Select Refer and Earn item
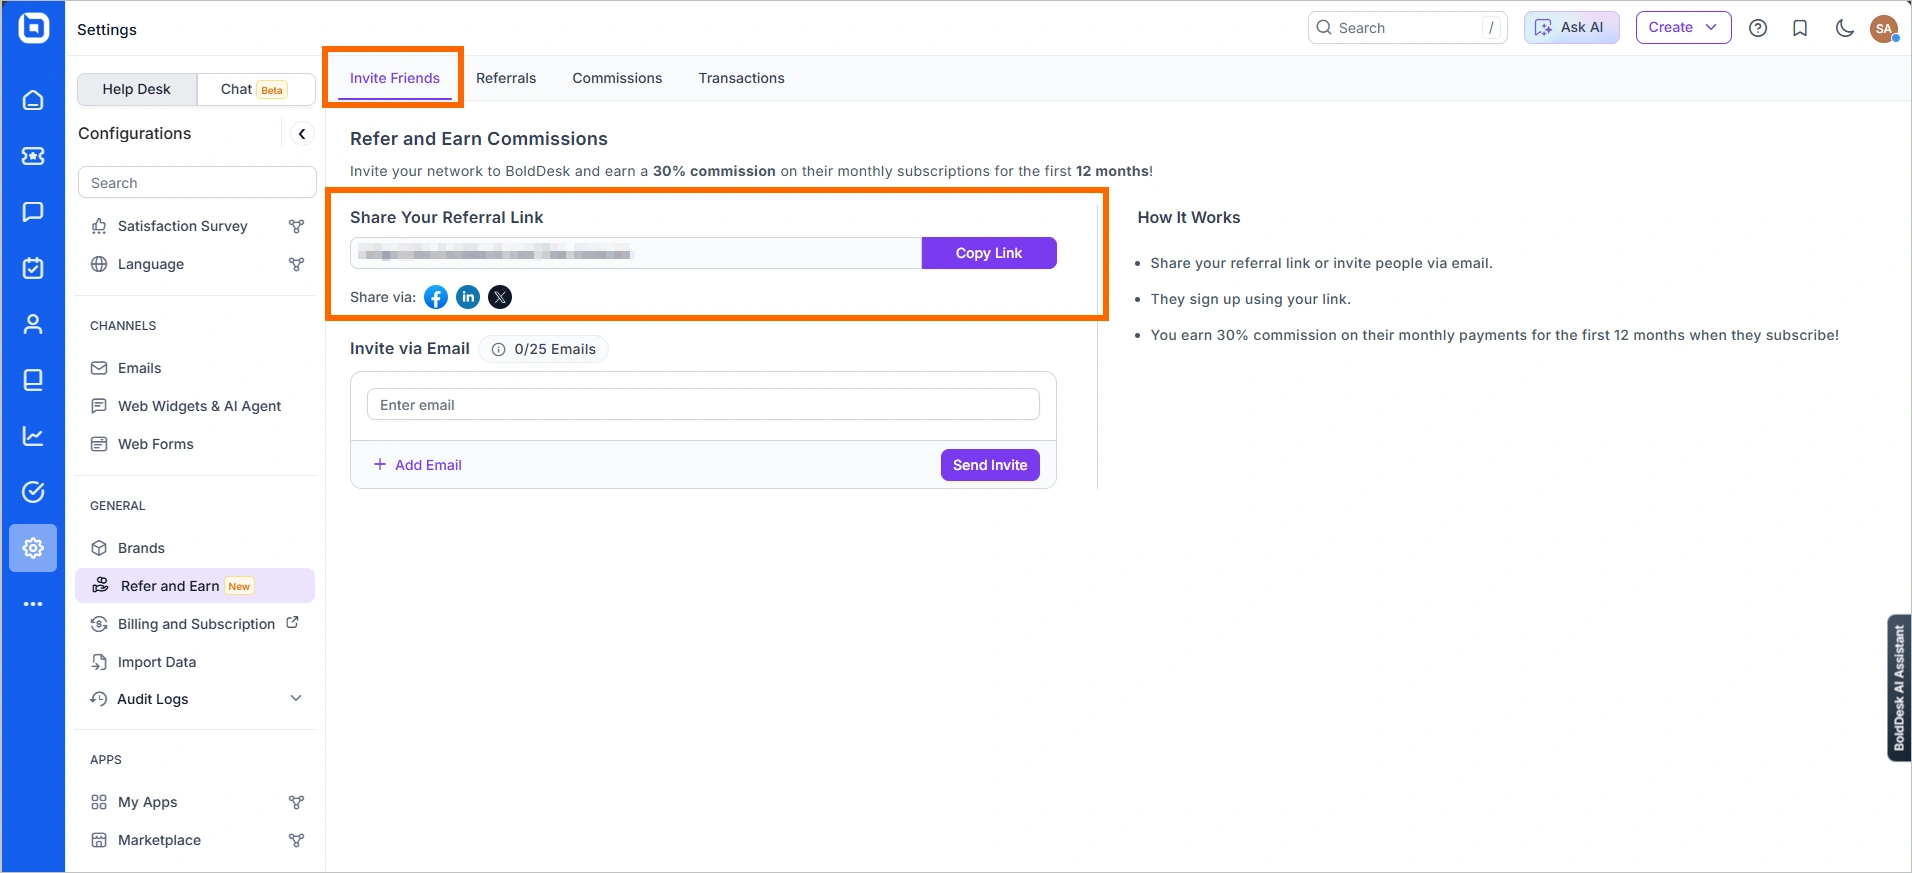The height and width of the screenshot is (873, 1912). [x=196, y=586]
